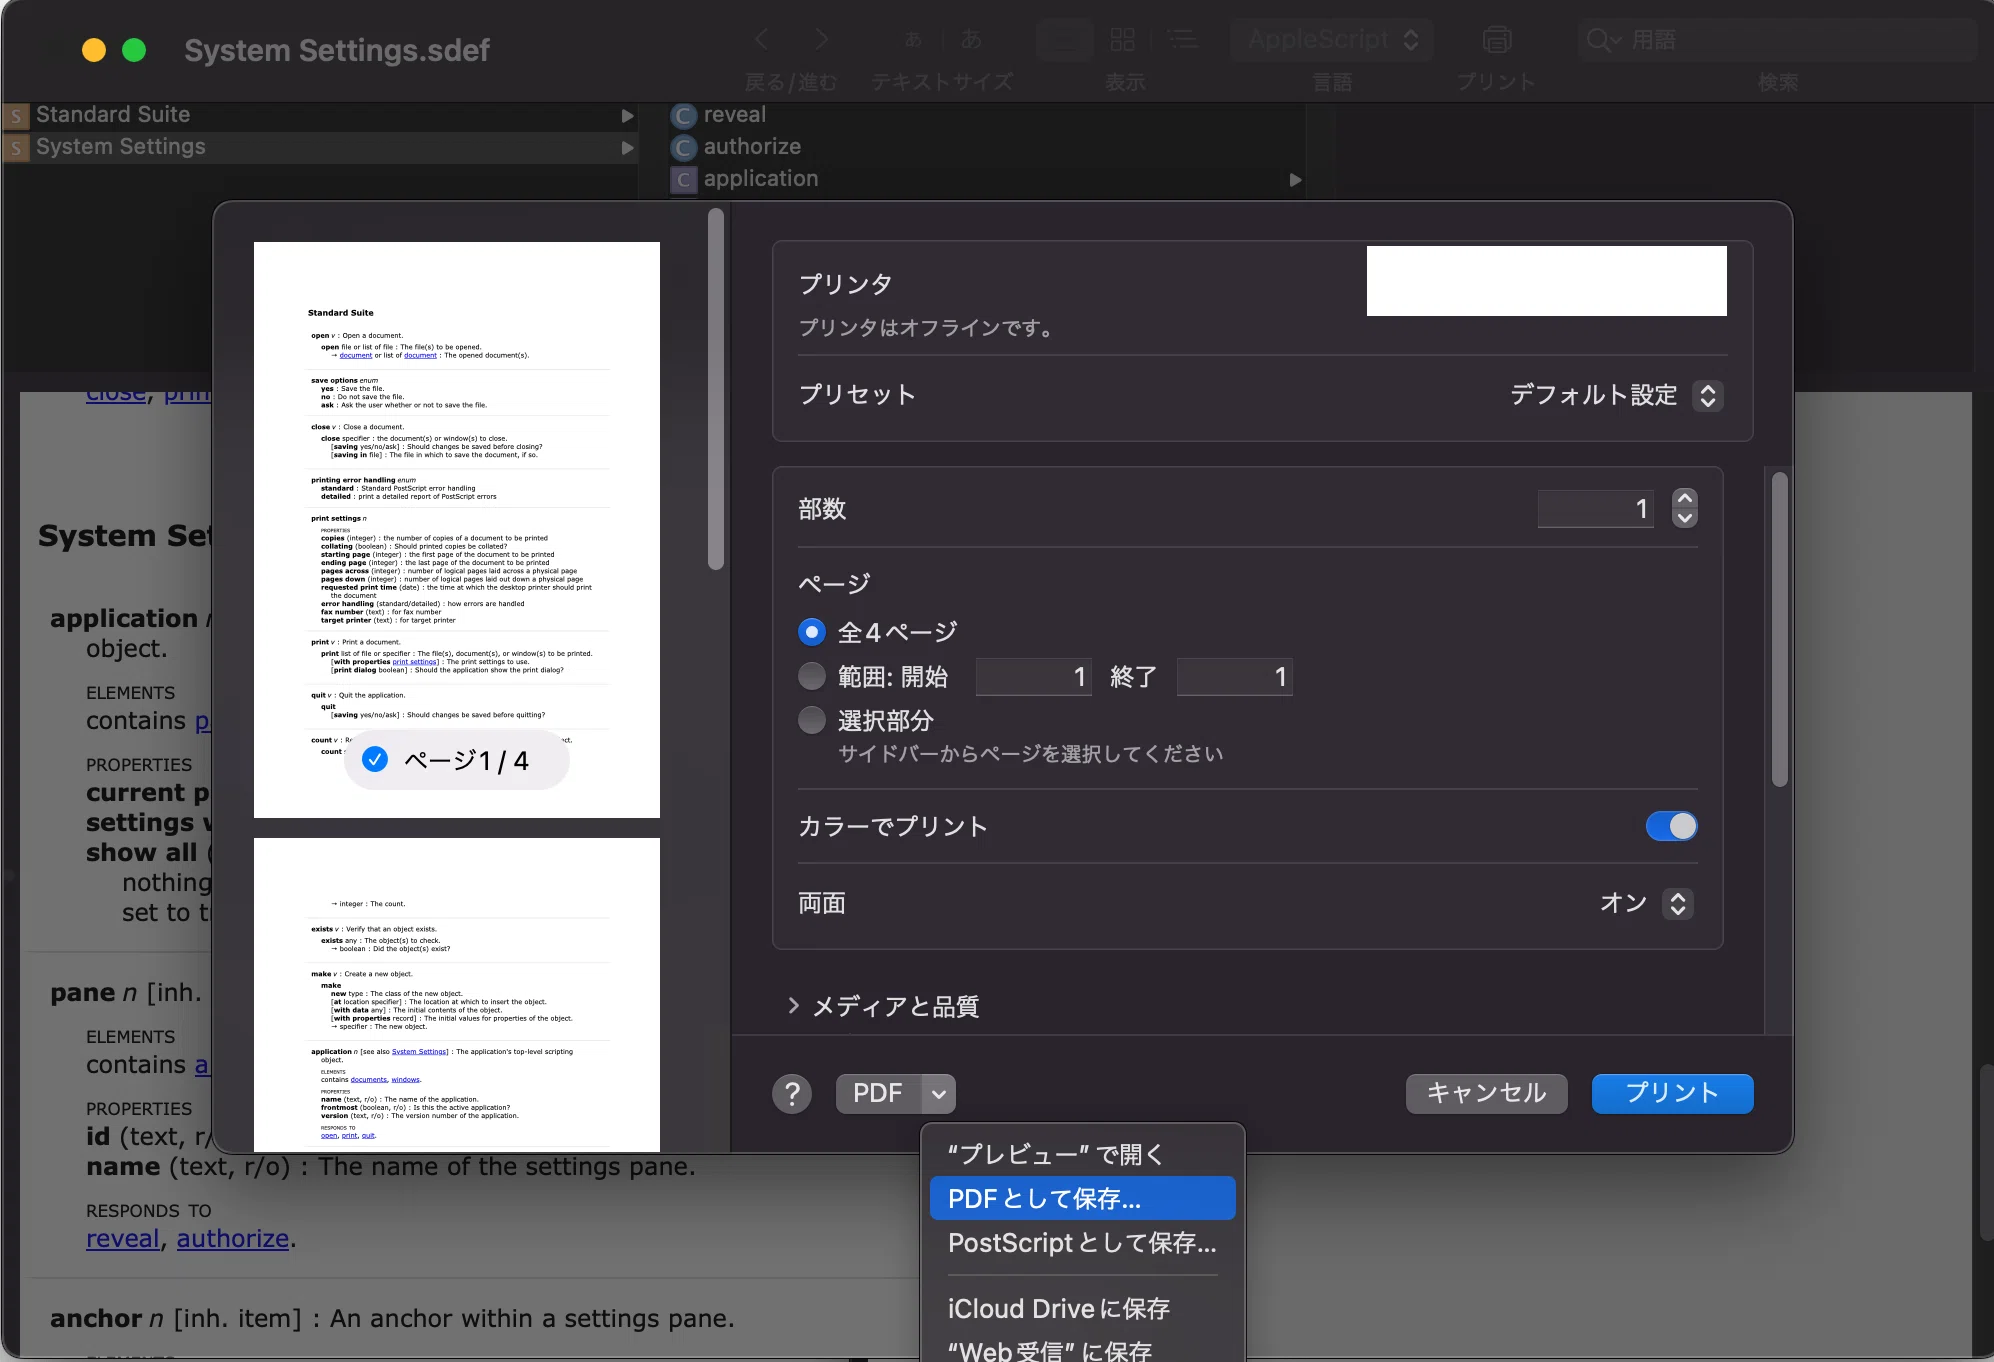Click the printer selection white field
This screenshot has height=1362, width=1994.
(1546, 281)
